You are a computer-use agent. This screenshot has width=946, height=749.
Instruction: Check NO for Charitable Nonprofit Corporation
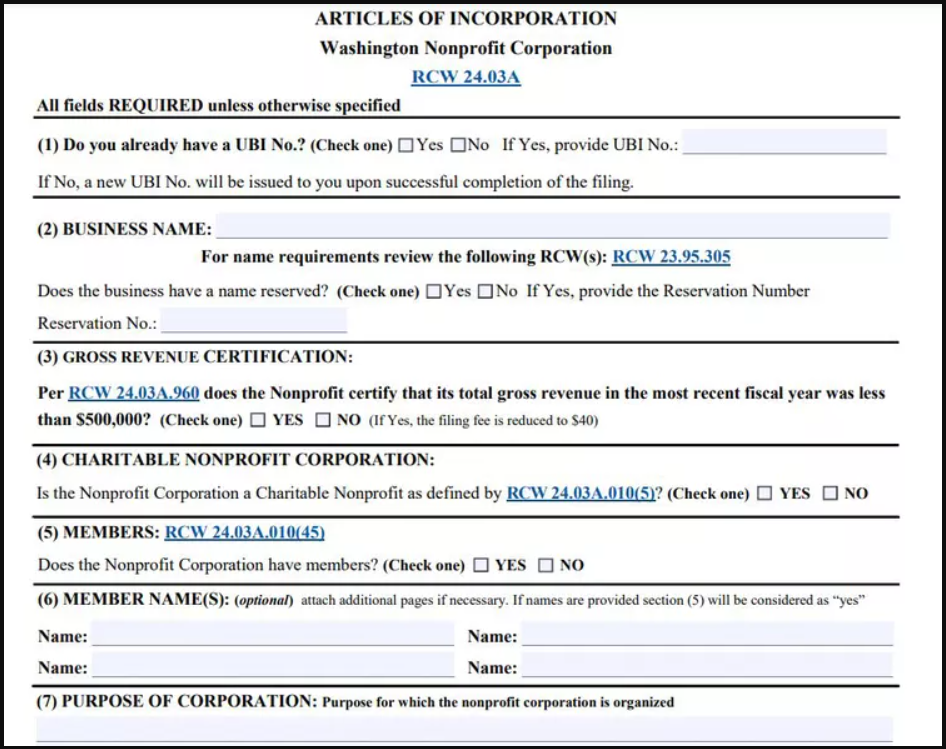tap(831, 494)
